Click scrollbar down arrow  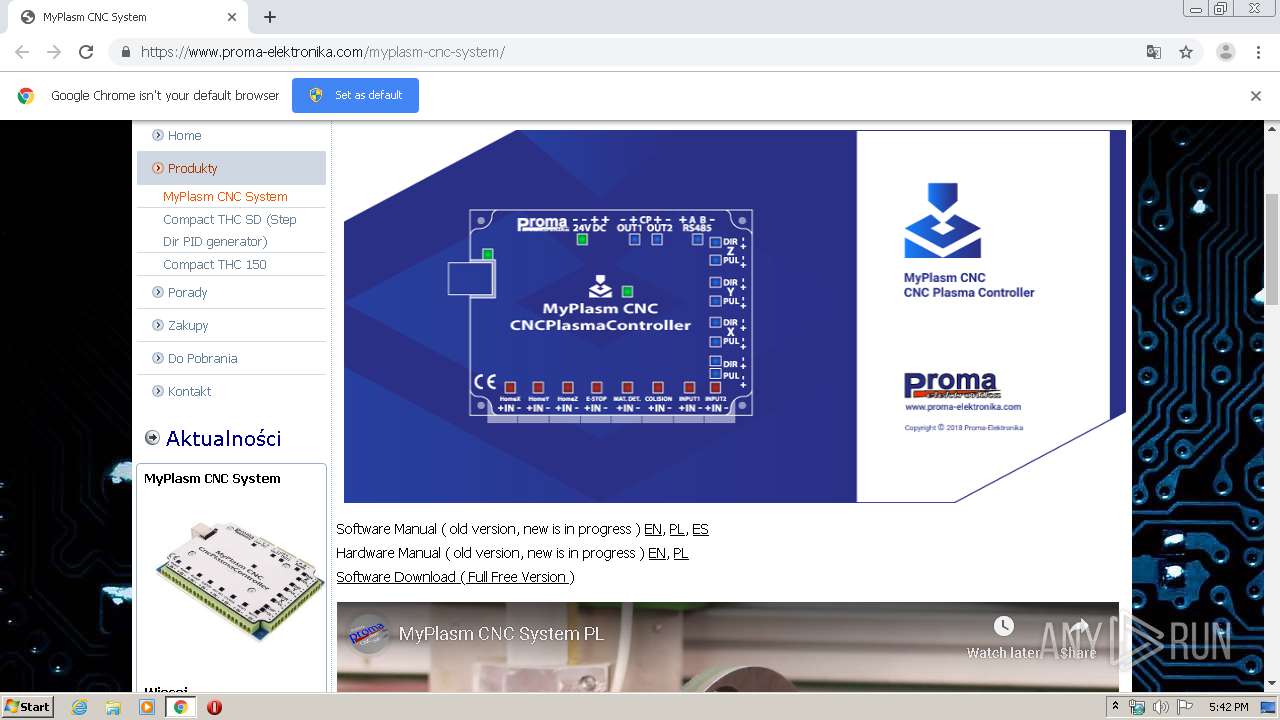pyautogui.click(x=1272, y=683)
